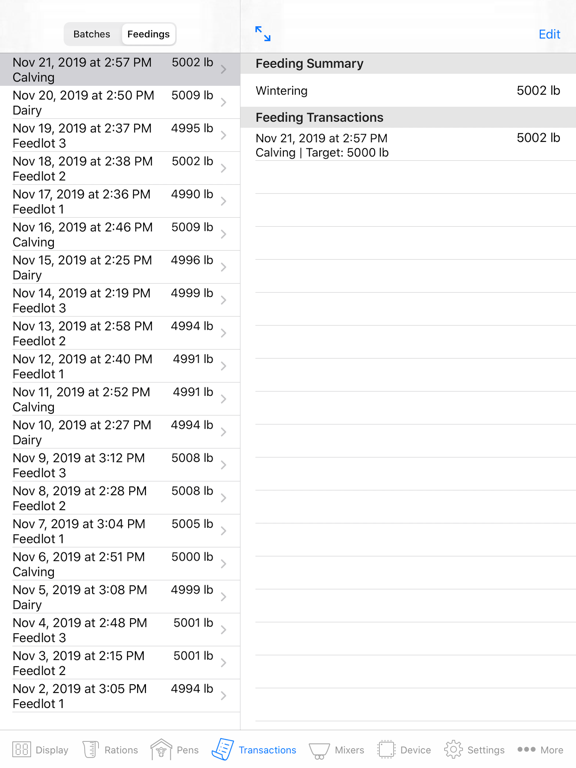This screenshot has height=768, width=576.
Task: Open the Pens barn icon
Action: pyautogui.click(x=161, y=749)
